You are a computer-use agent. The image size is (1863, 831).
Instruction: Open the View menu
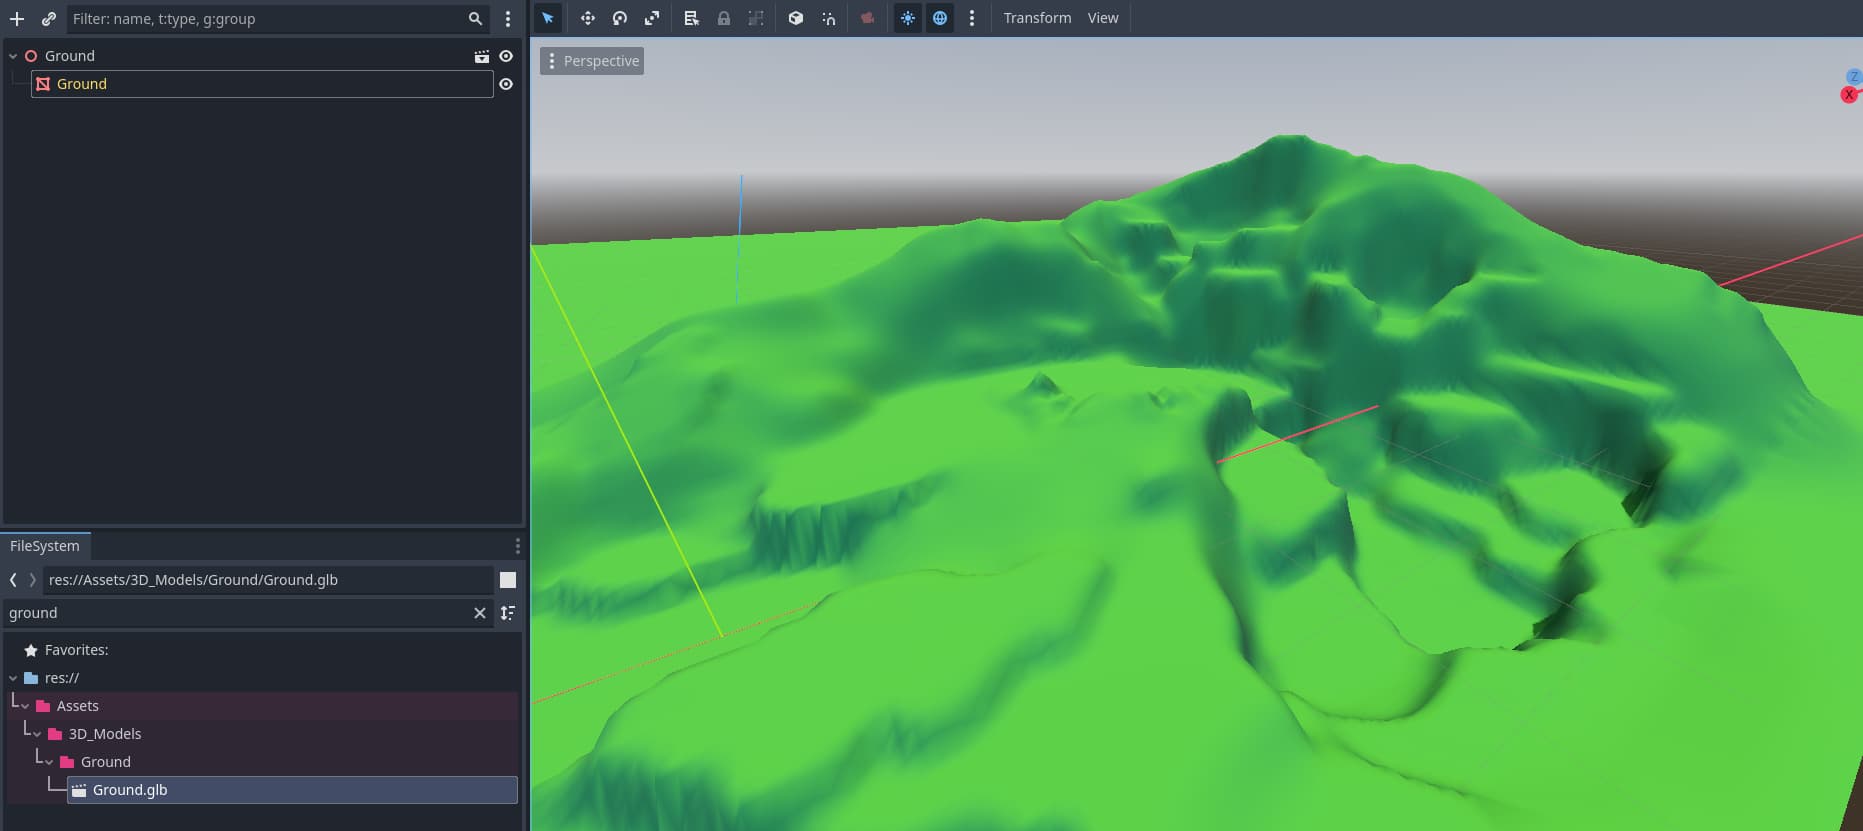[1103, 18]
